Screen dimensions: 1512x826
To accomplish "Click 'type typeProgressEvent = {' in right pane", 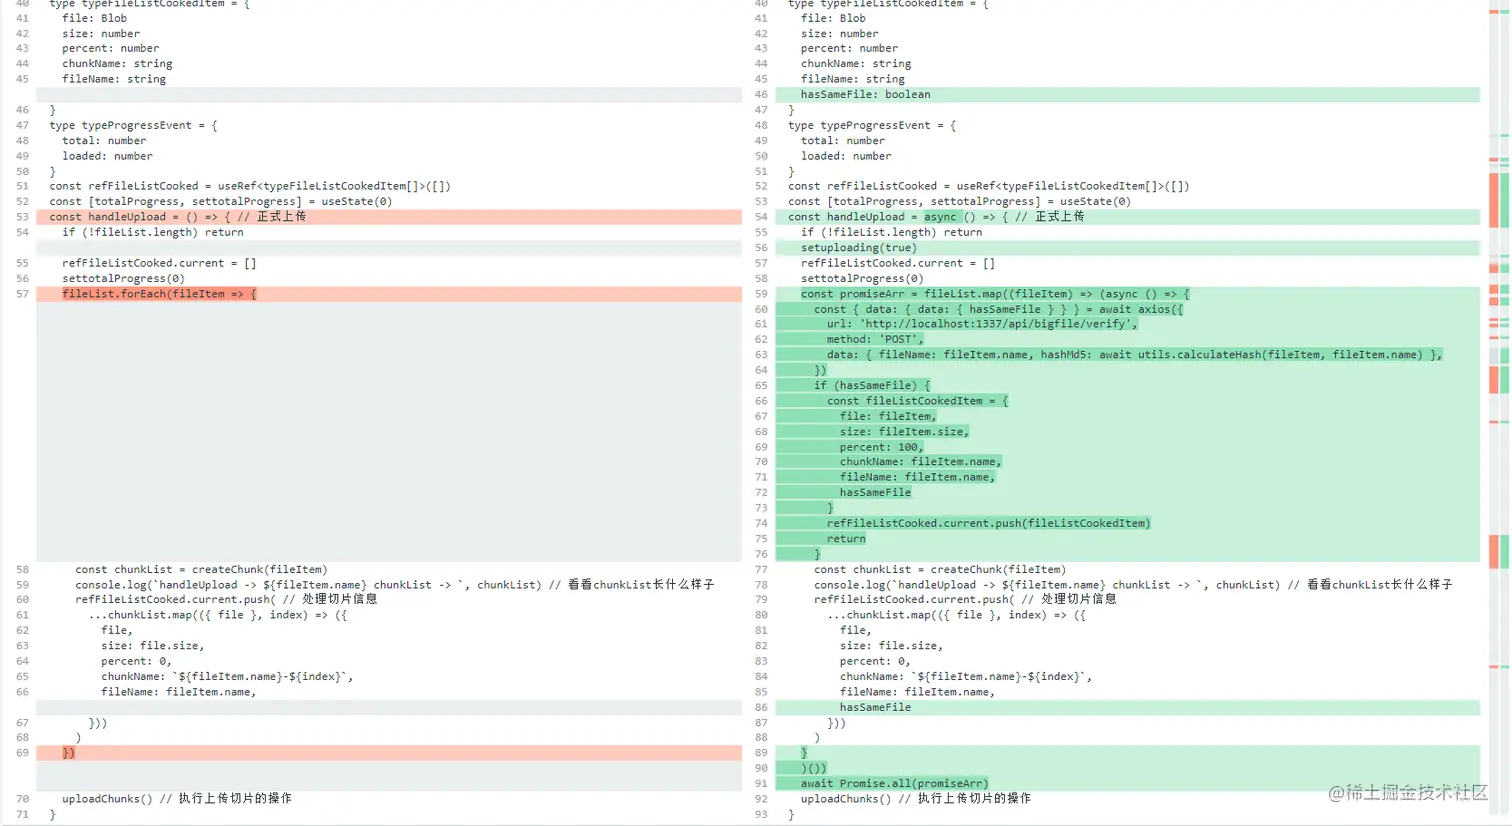I will click(872, 125).
